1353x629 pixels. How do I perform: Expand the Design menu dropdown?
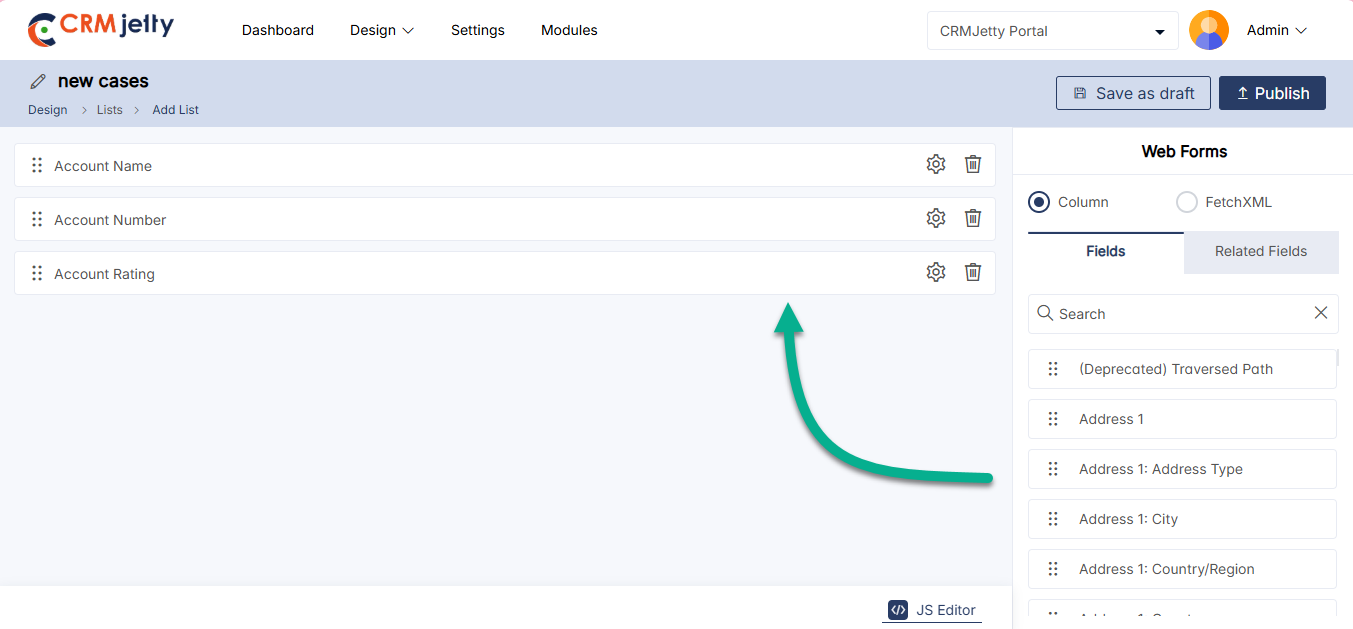(x=381, y=31)
